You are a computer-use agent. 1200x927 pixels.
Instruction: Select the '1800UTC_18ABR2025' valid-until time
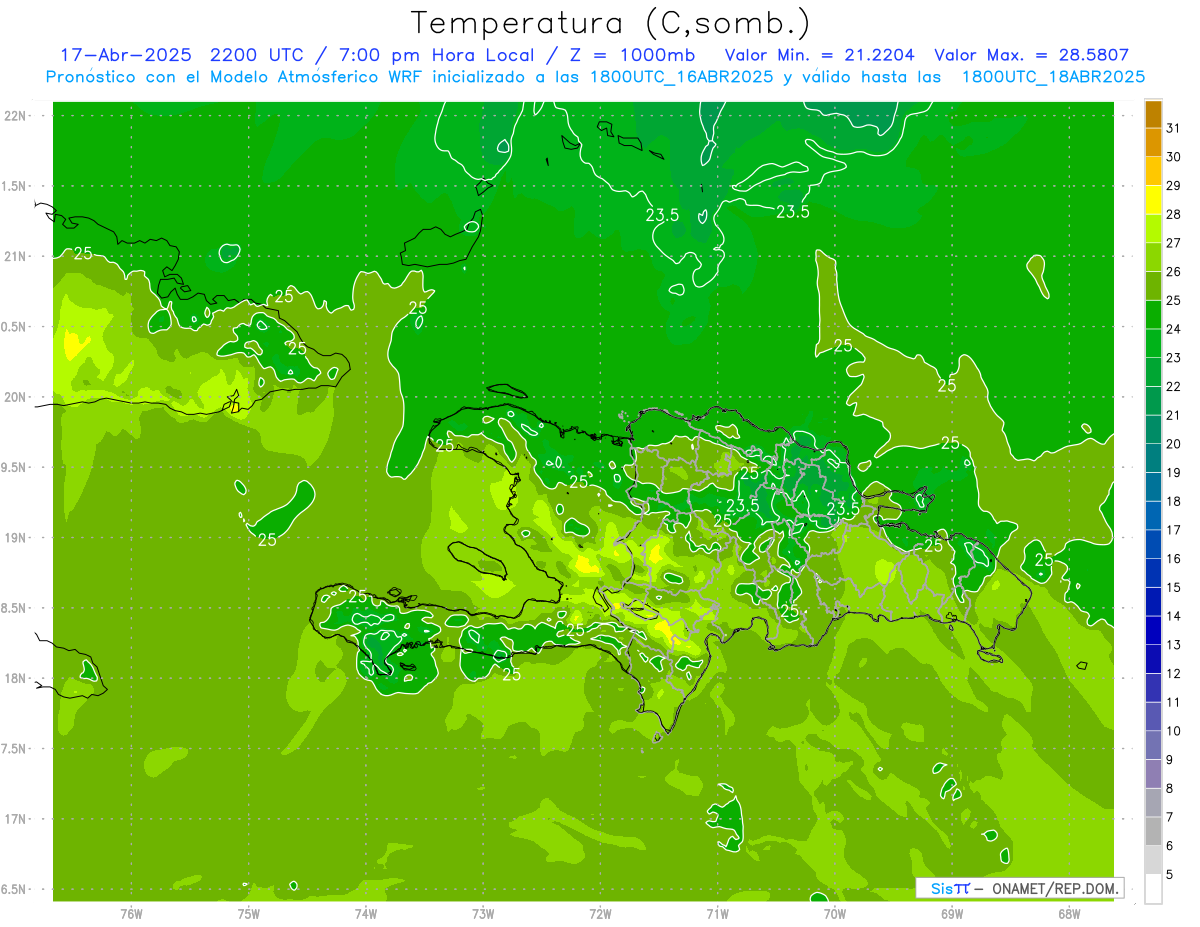[x=1053, y=77]
